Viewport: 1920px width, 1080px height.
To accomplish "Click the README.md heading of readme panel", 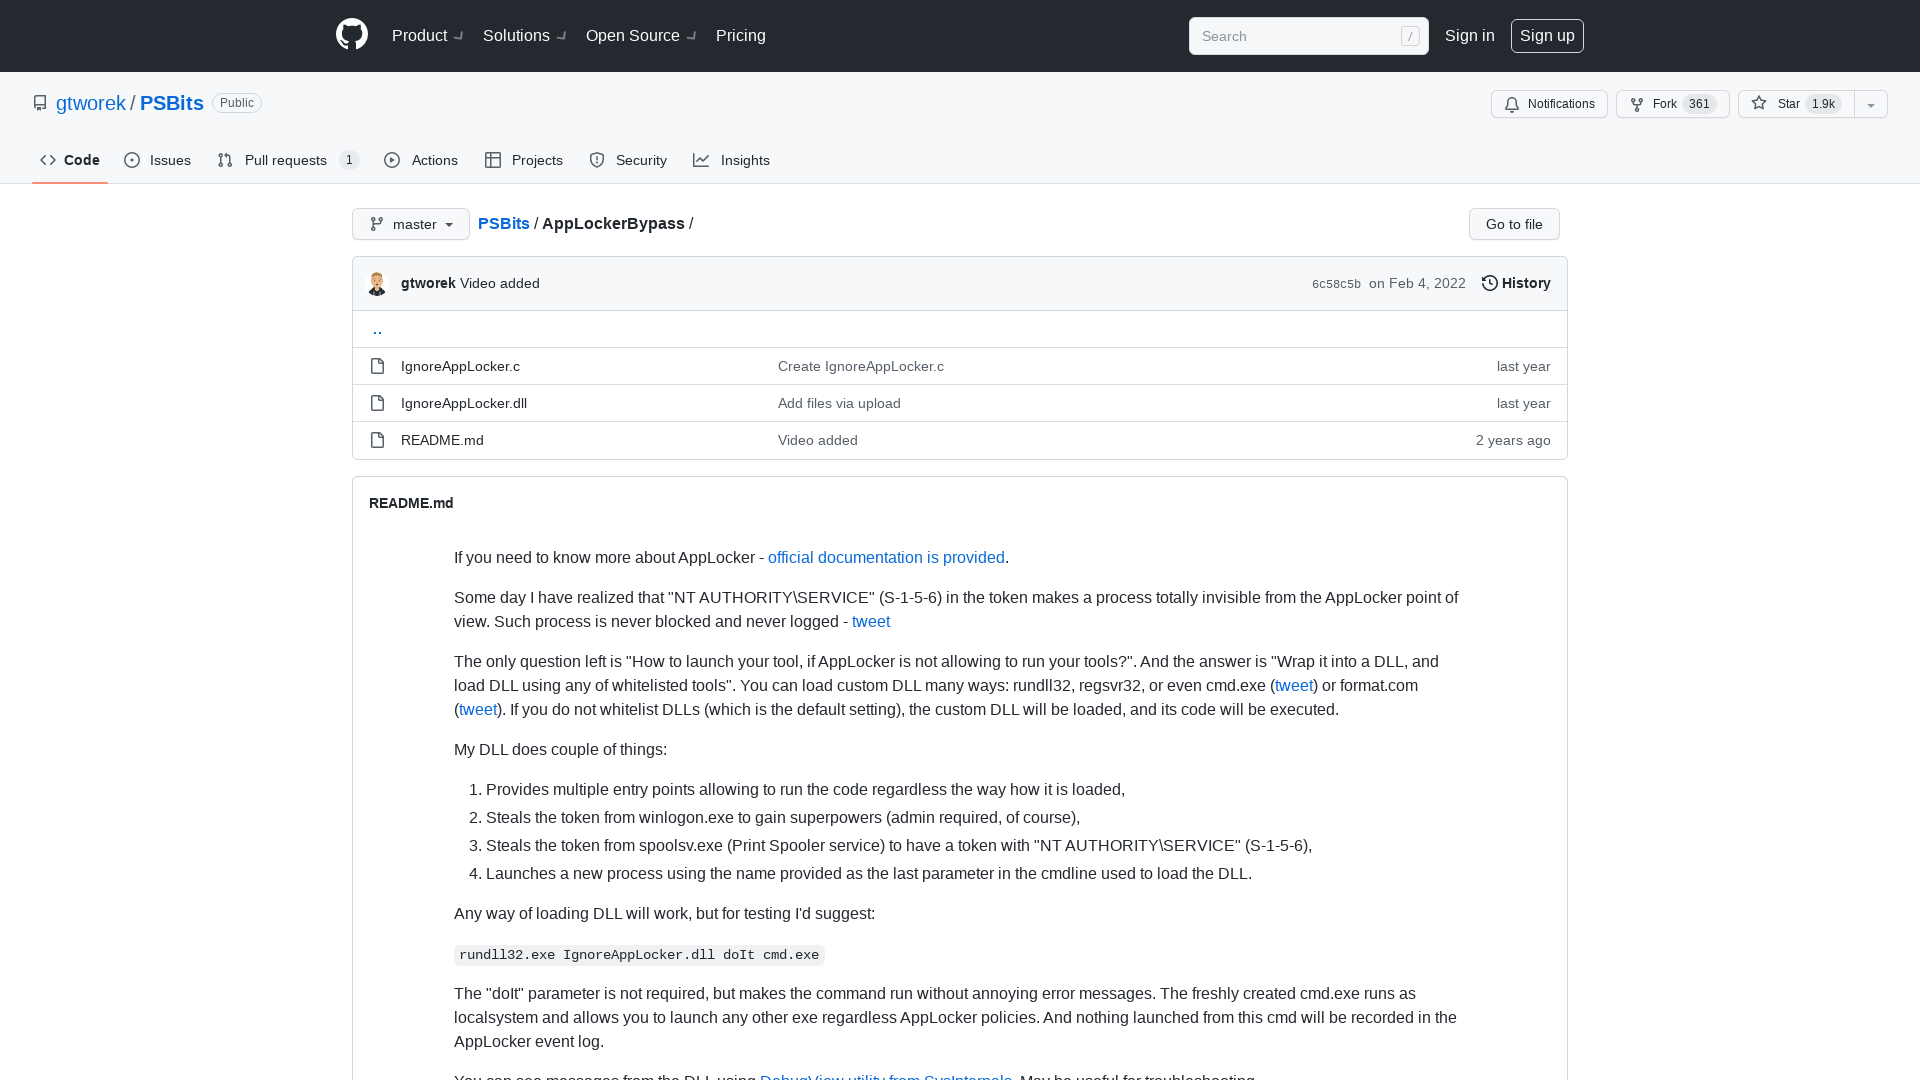I will tap(411, 503).
